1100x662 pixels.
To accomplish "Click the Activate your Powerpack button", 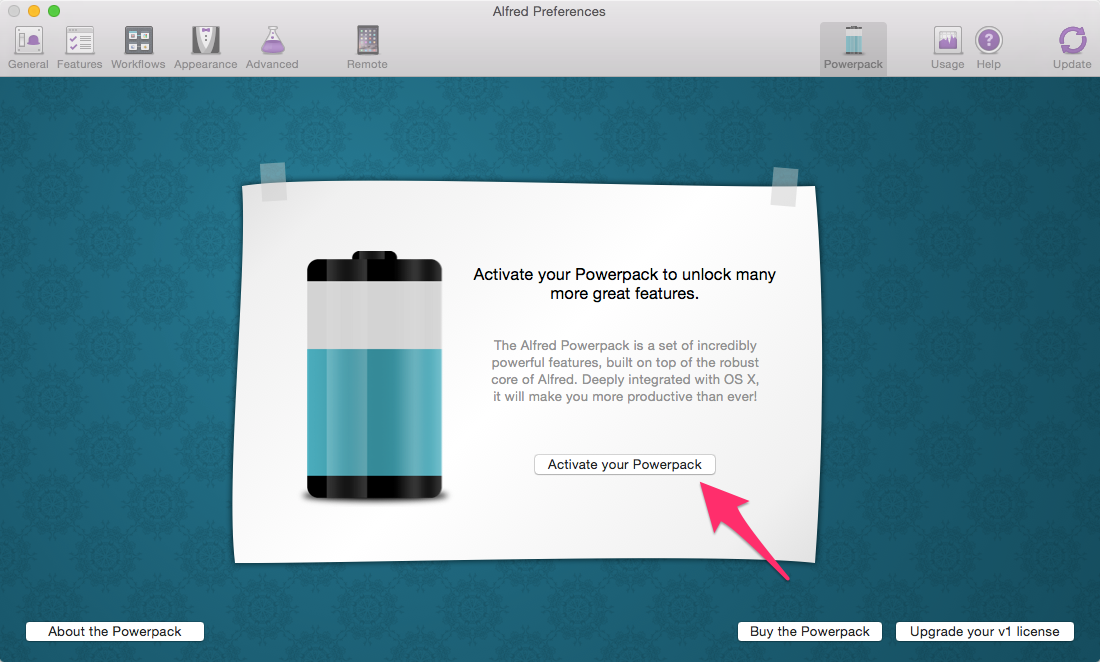I will 625,465.
